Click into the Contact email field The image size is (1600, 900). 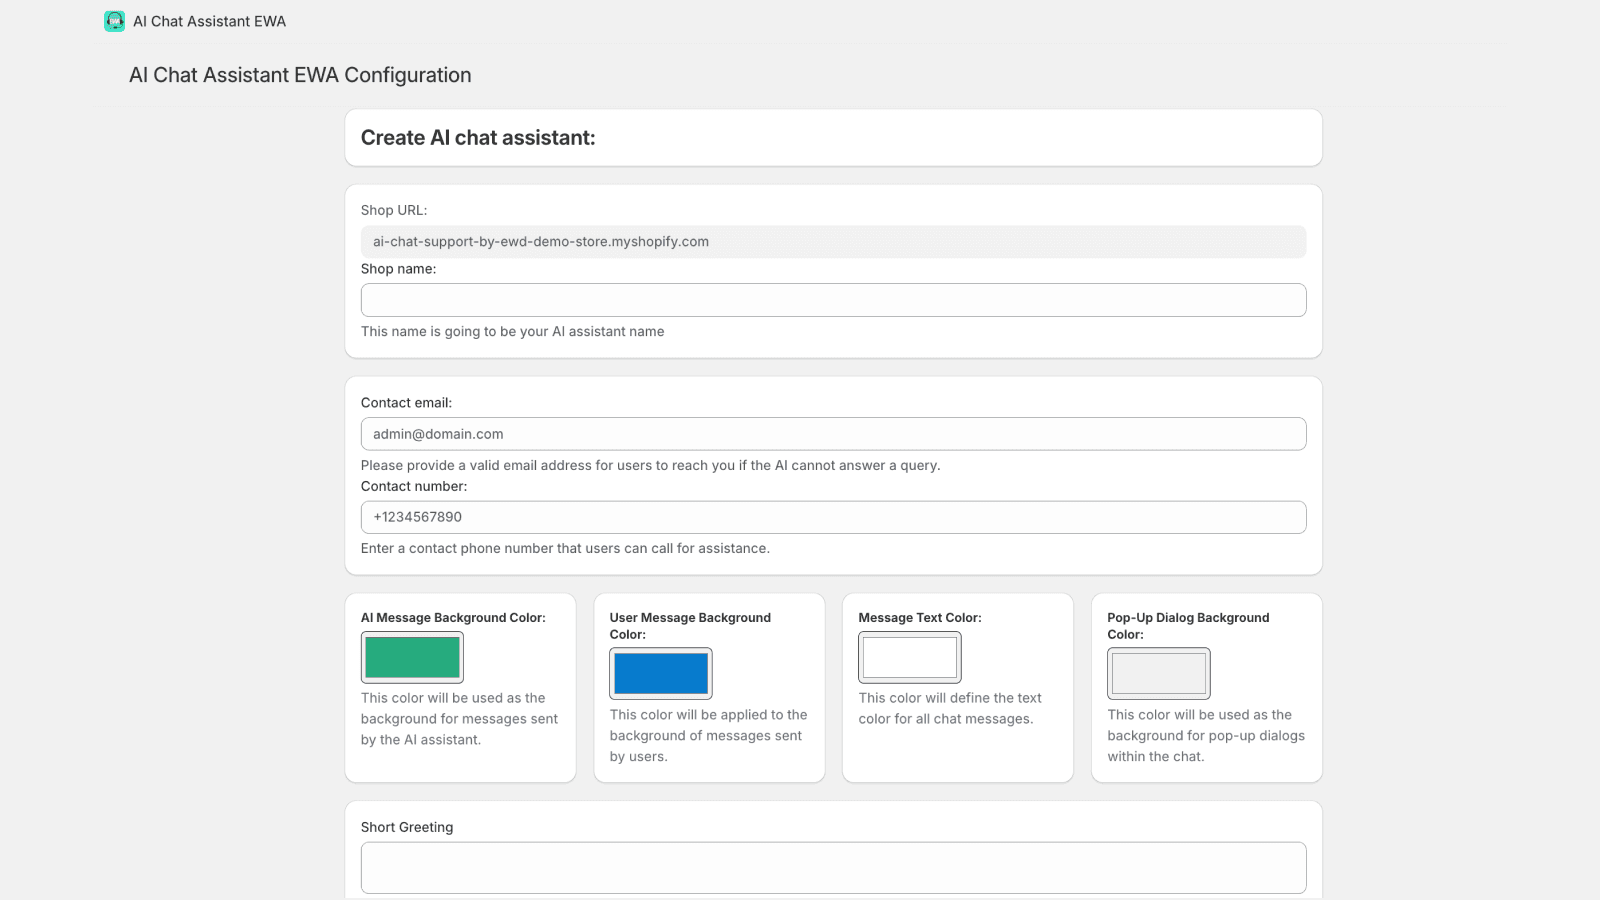click(x=833, y=434)
